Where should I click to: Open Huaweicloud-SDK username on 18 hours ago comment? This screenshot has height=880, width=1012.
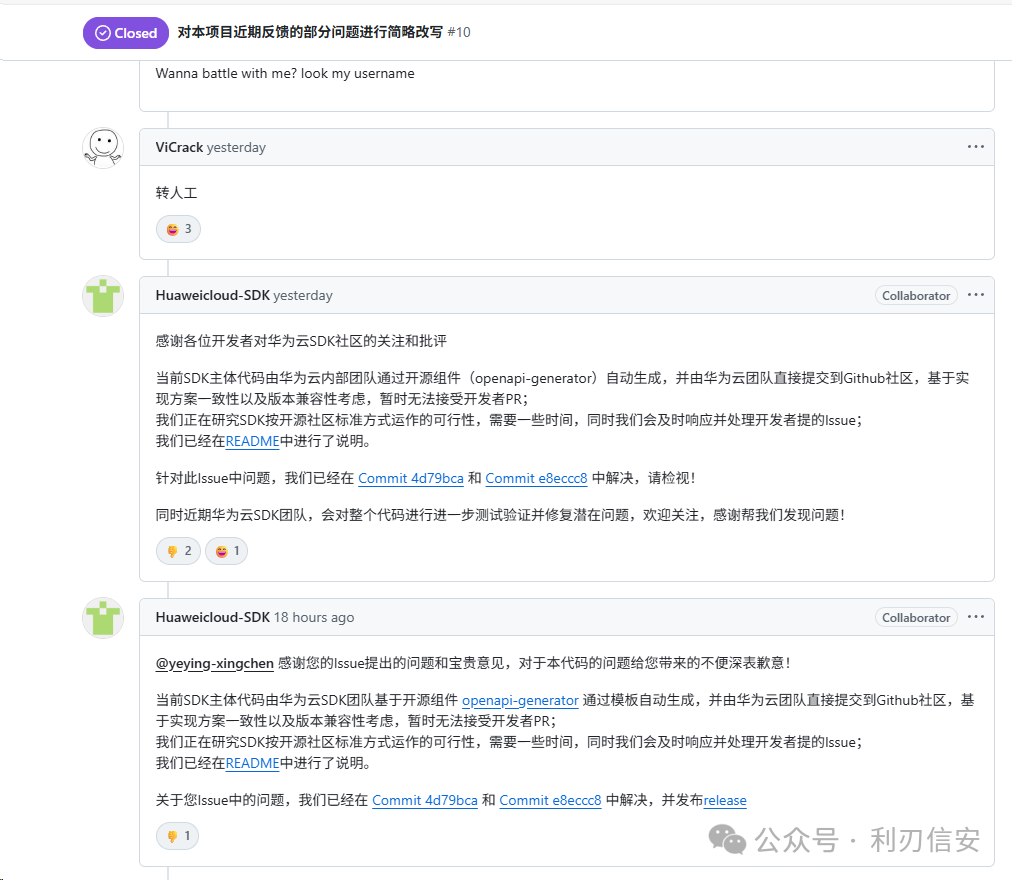click(212, 617)
